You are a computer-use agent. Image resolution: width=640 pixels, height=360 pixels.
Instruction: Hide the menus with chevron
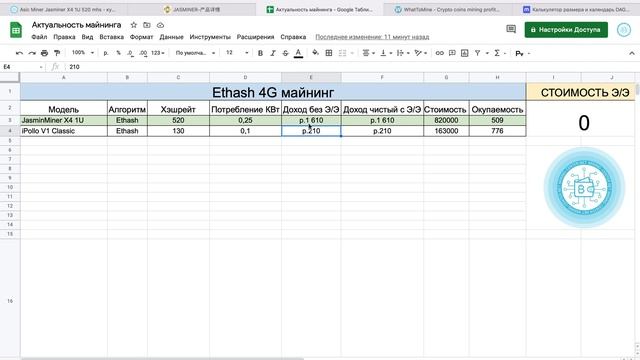coord(631,53)
